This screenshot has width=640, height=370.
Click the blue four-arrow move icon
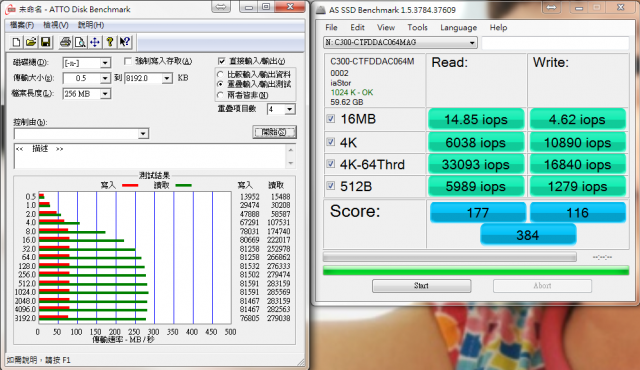(95, 42)
